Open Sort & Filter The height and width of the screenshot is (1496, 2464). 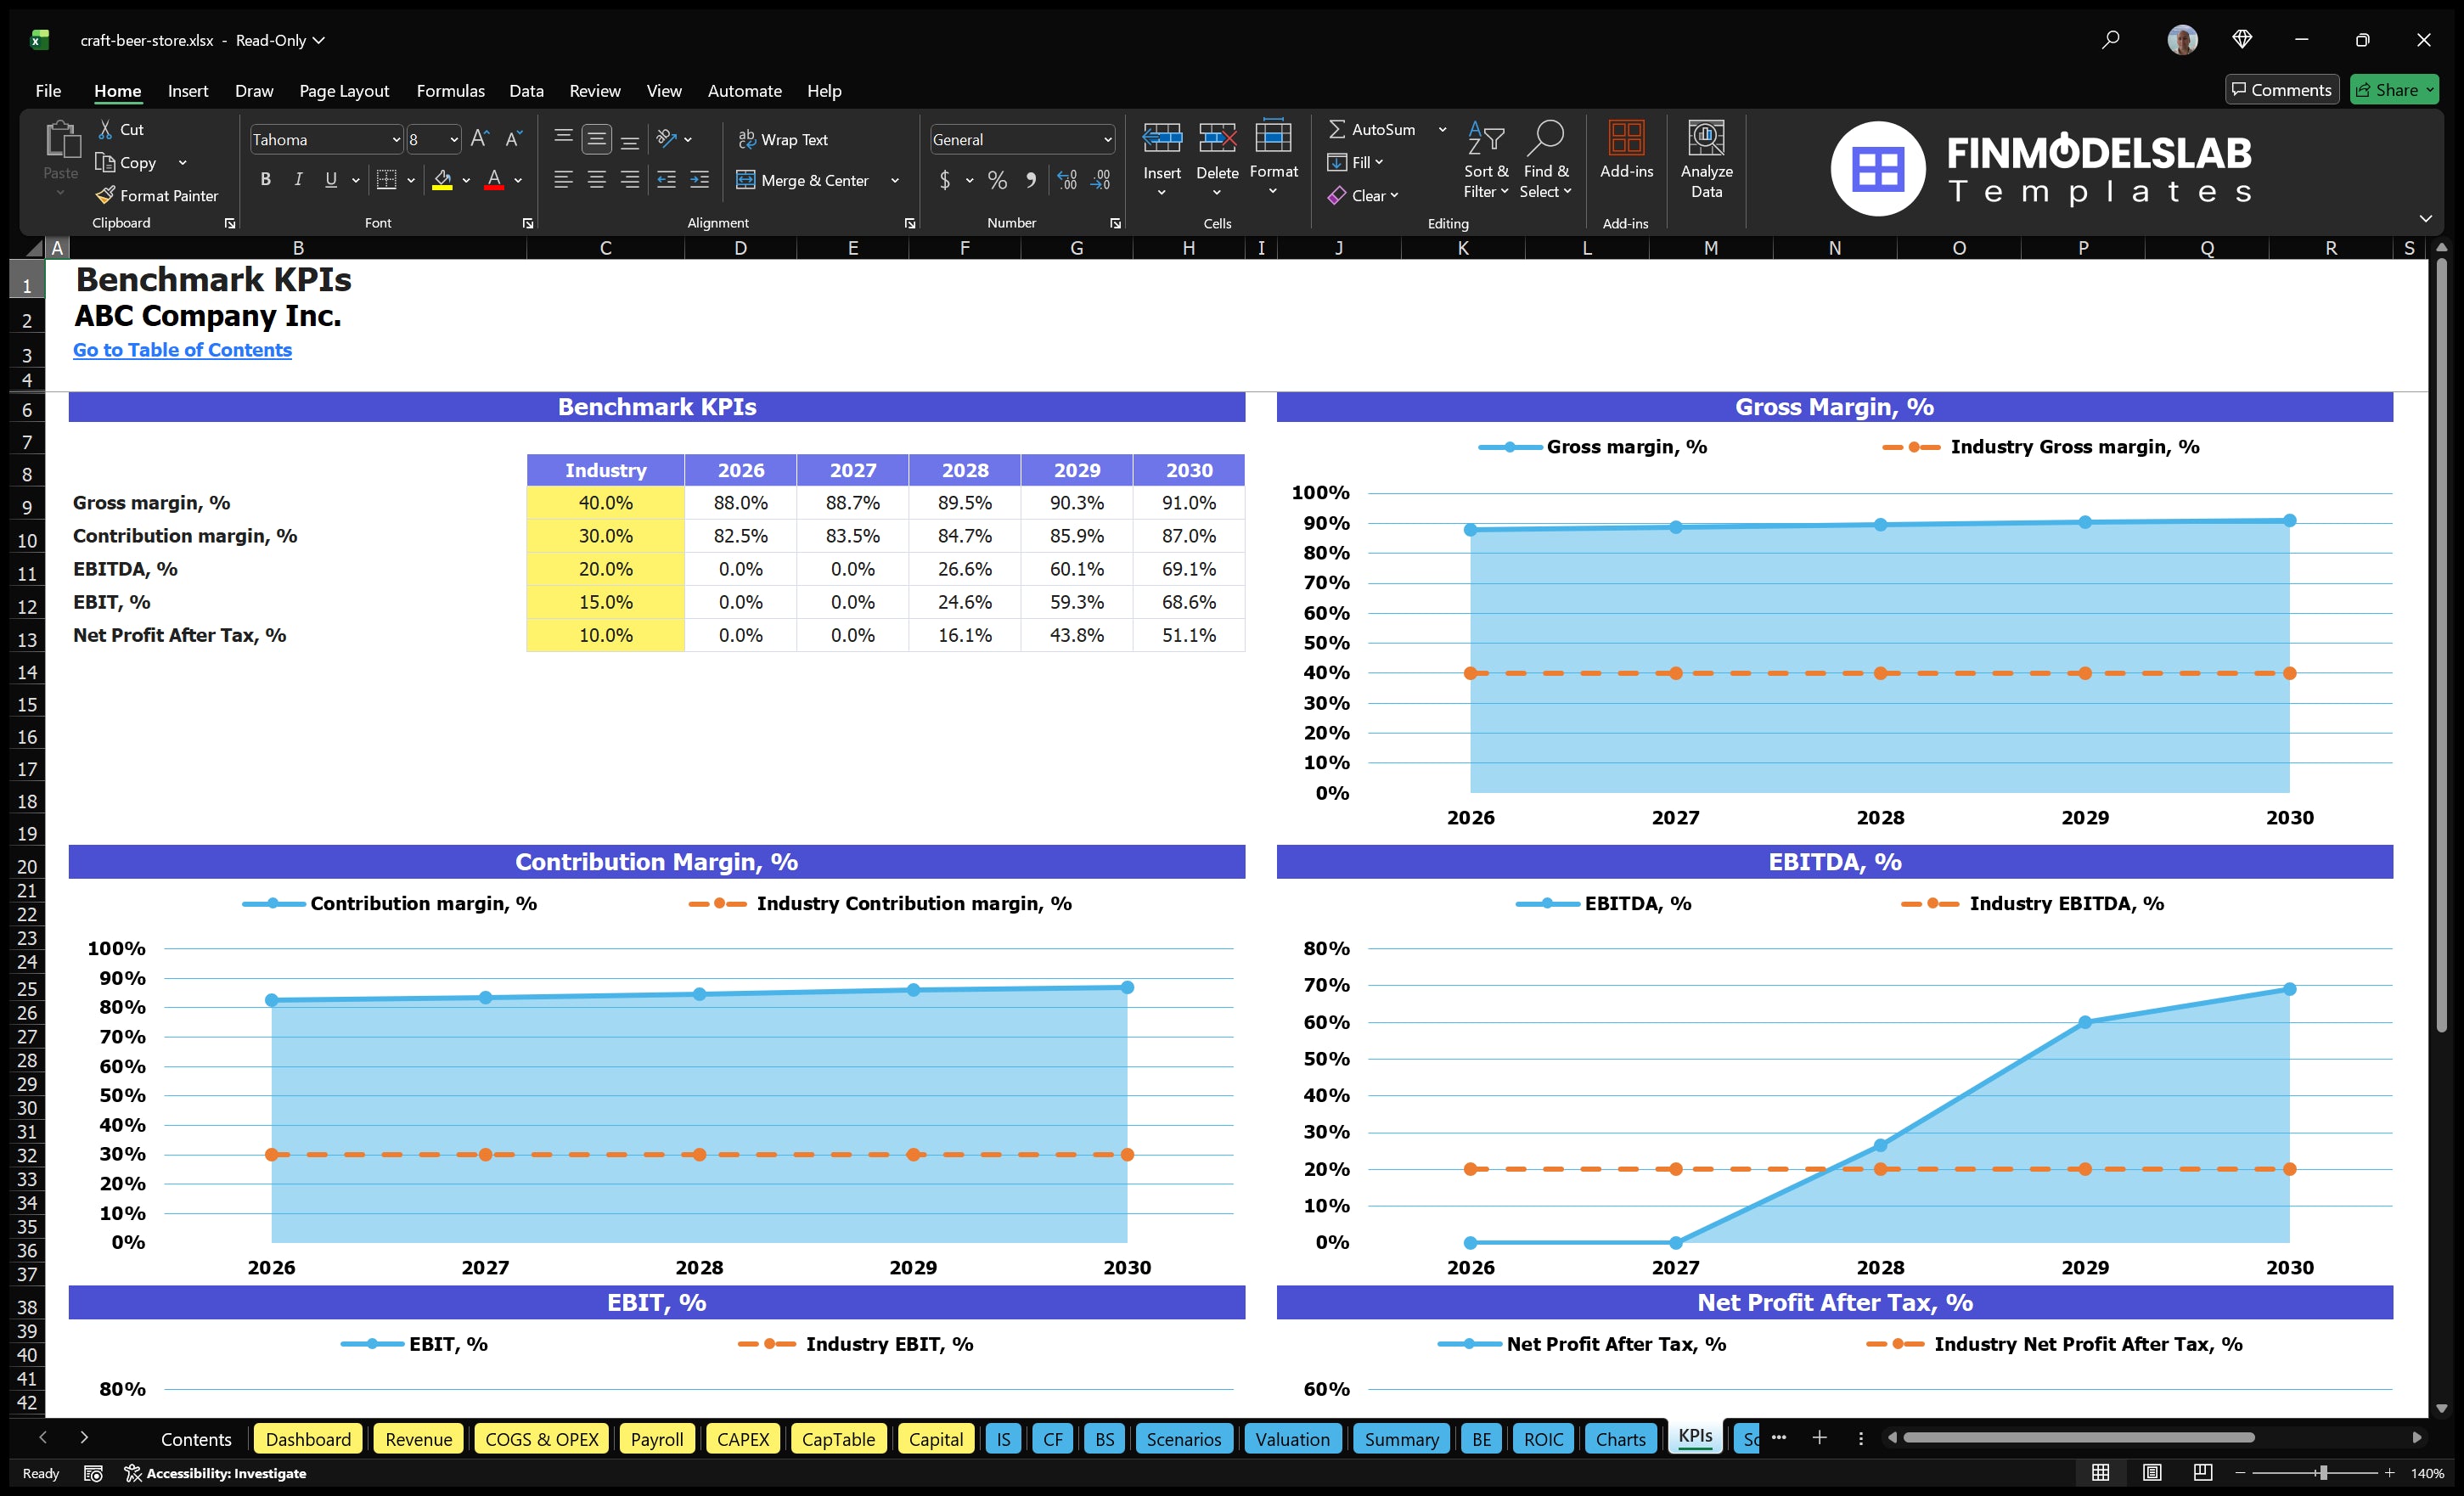tap(1486, 160)
